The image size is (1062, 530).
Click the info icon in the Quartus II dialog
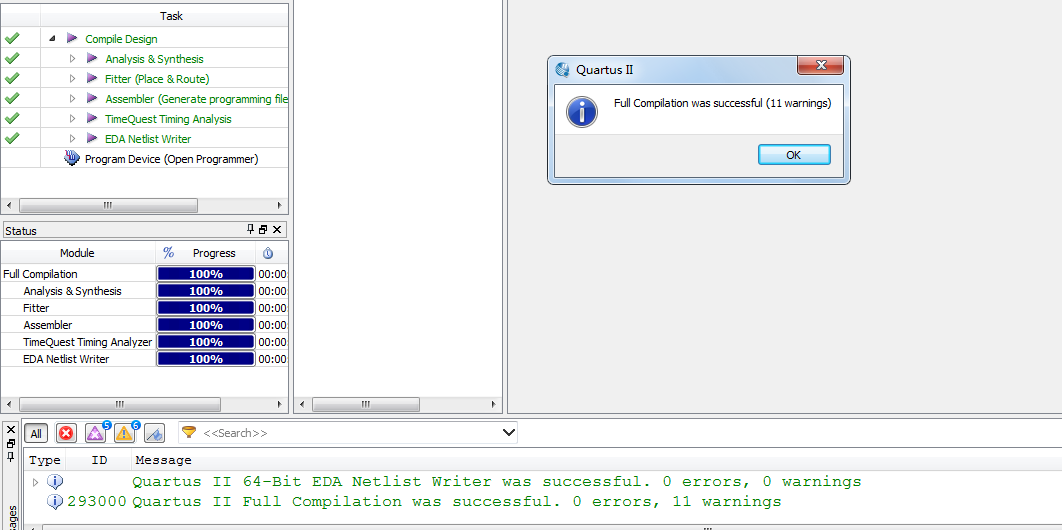point(582,112)
